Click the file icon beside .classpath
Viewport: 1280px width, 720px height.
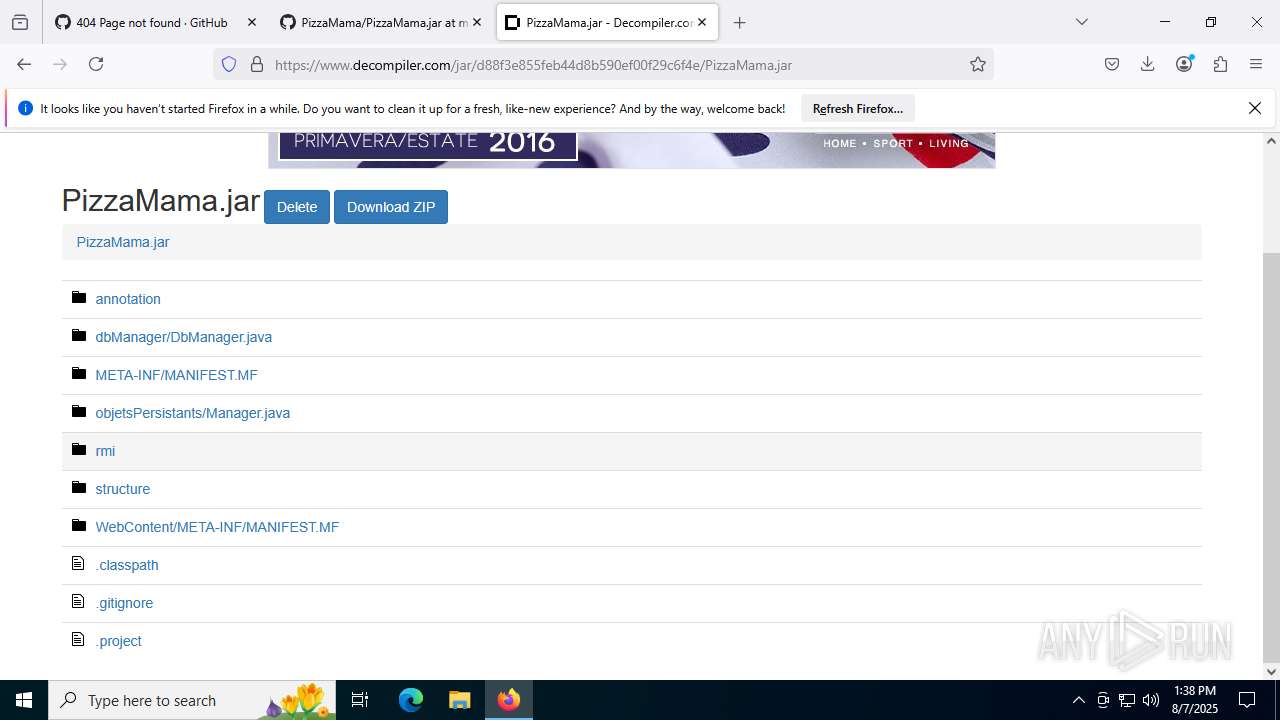coord(78,564)
